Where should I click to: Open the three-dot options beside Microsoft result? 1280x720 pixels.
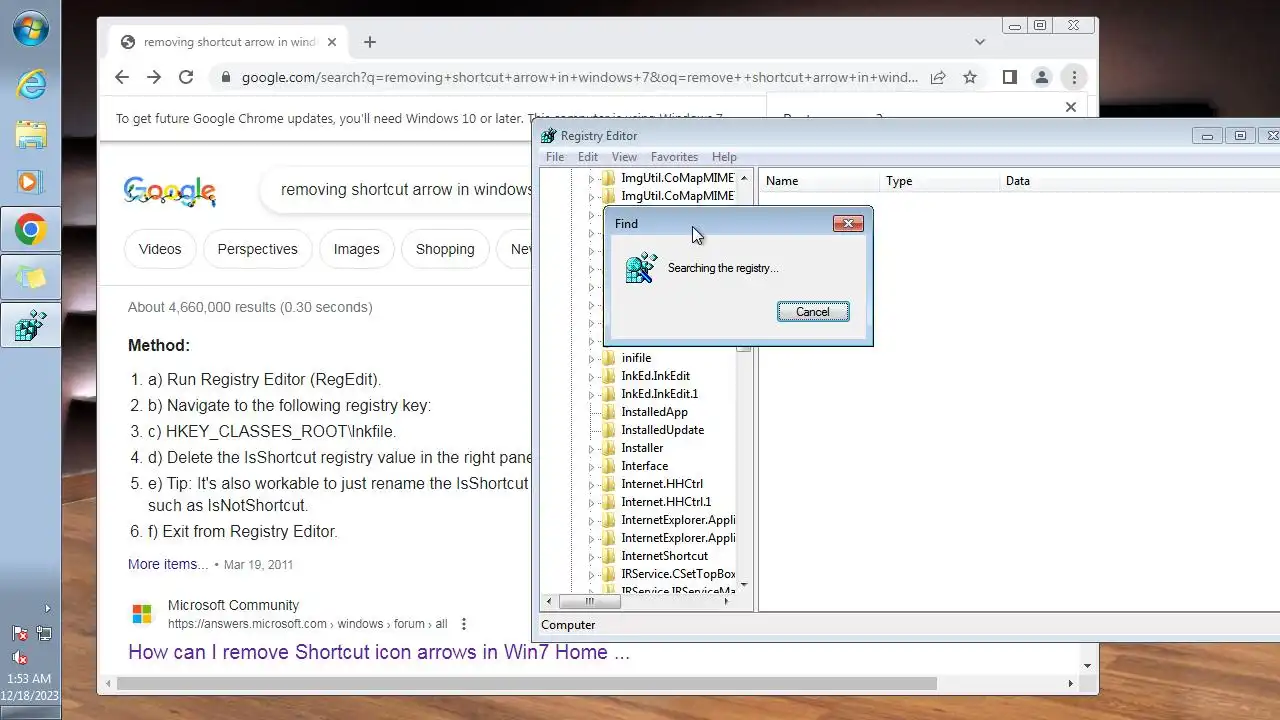pyautogui.click(x=464, y=624)
